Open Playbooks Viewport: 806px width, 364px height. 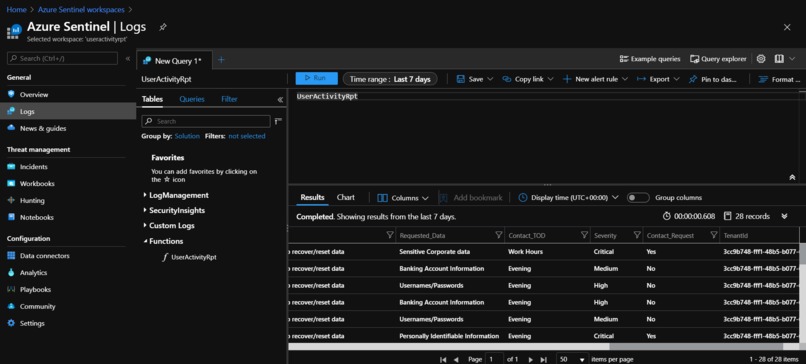pyautogui.click(x=35, y=289)
